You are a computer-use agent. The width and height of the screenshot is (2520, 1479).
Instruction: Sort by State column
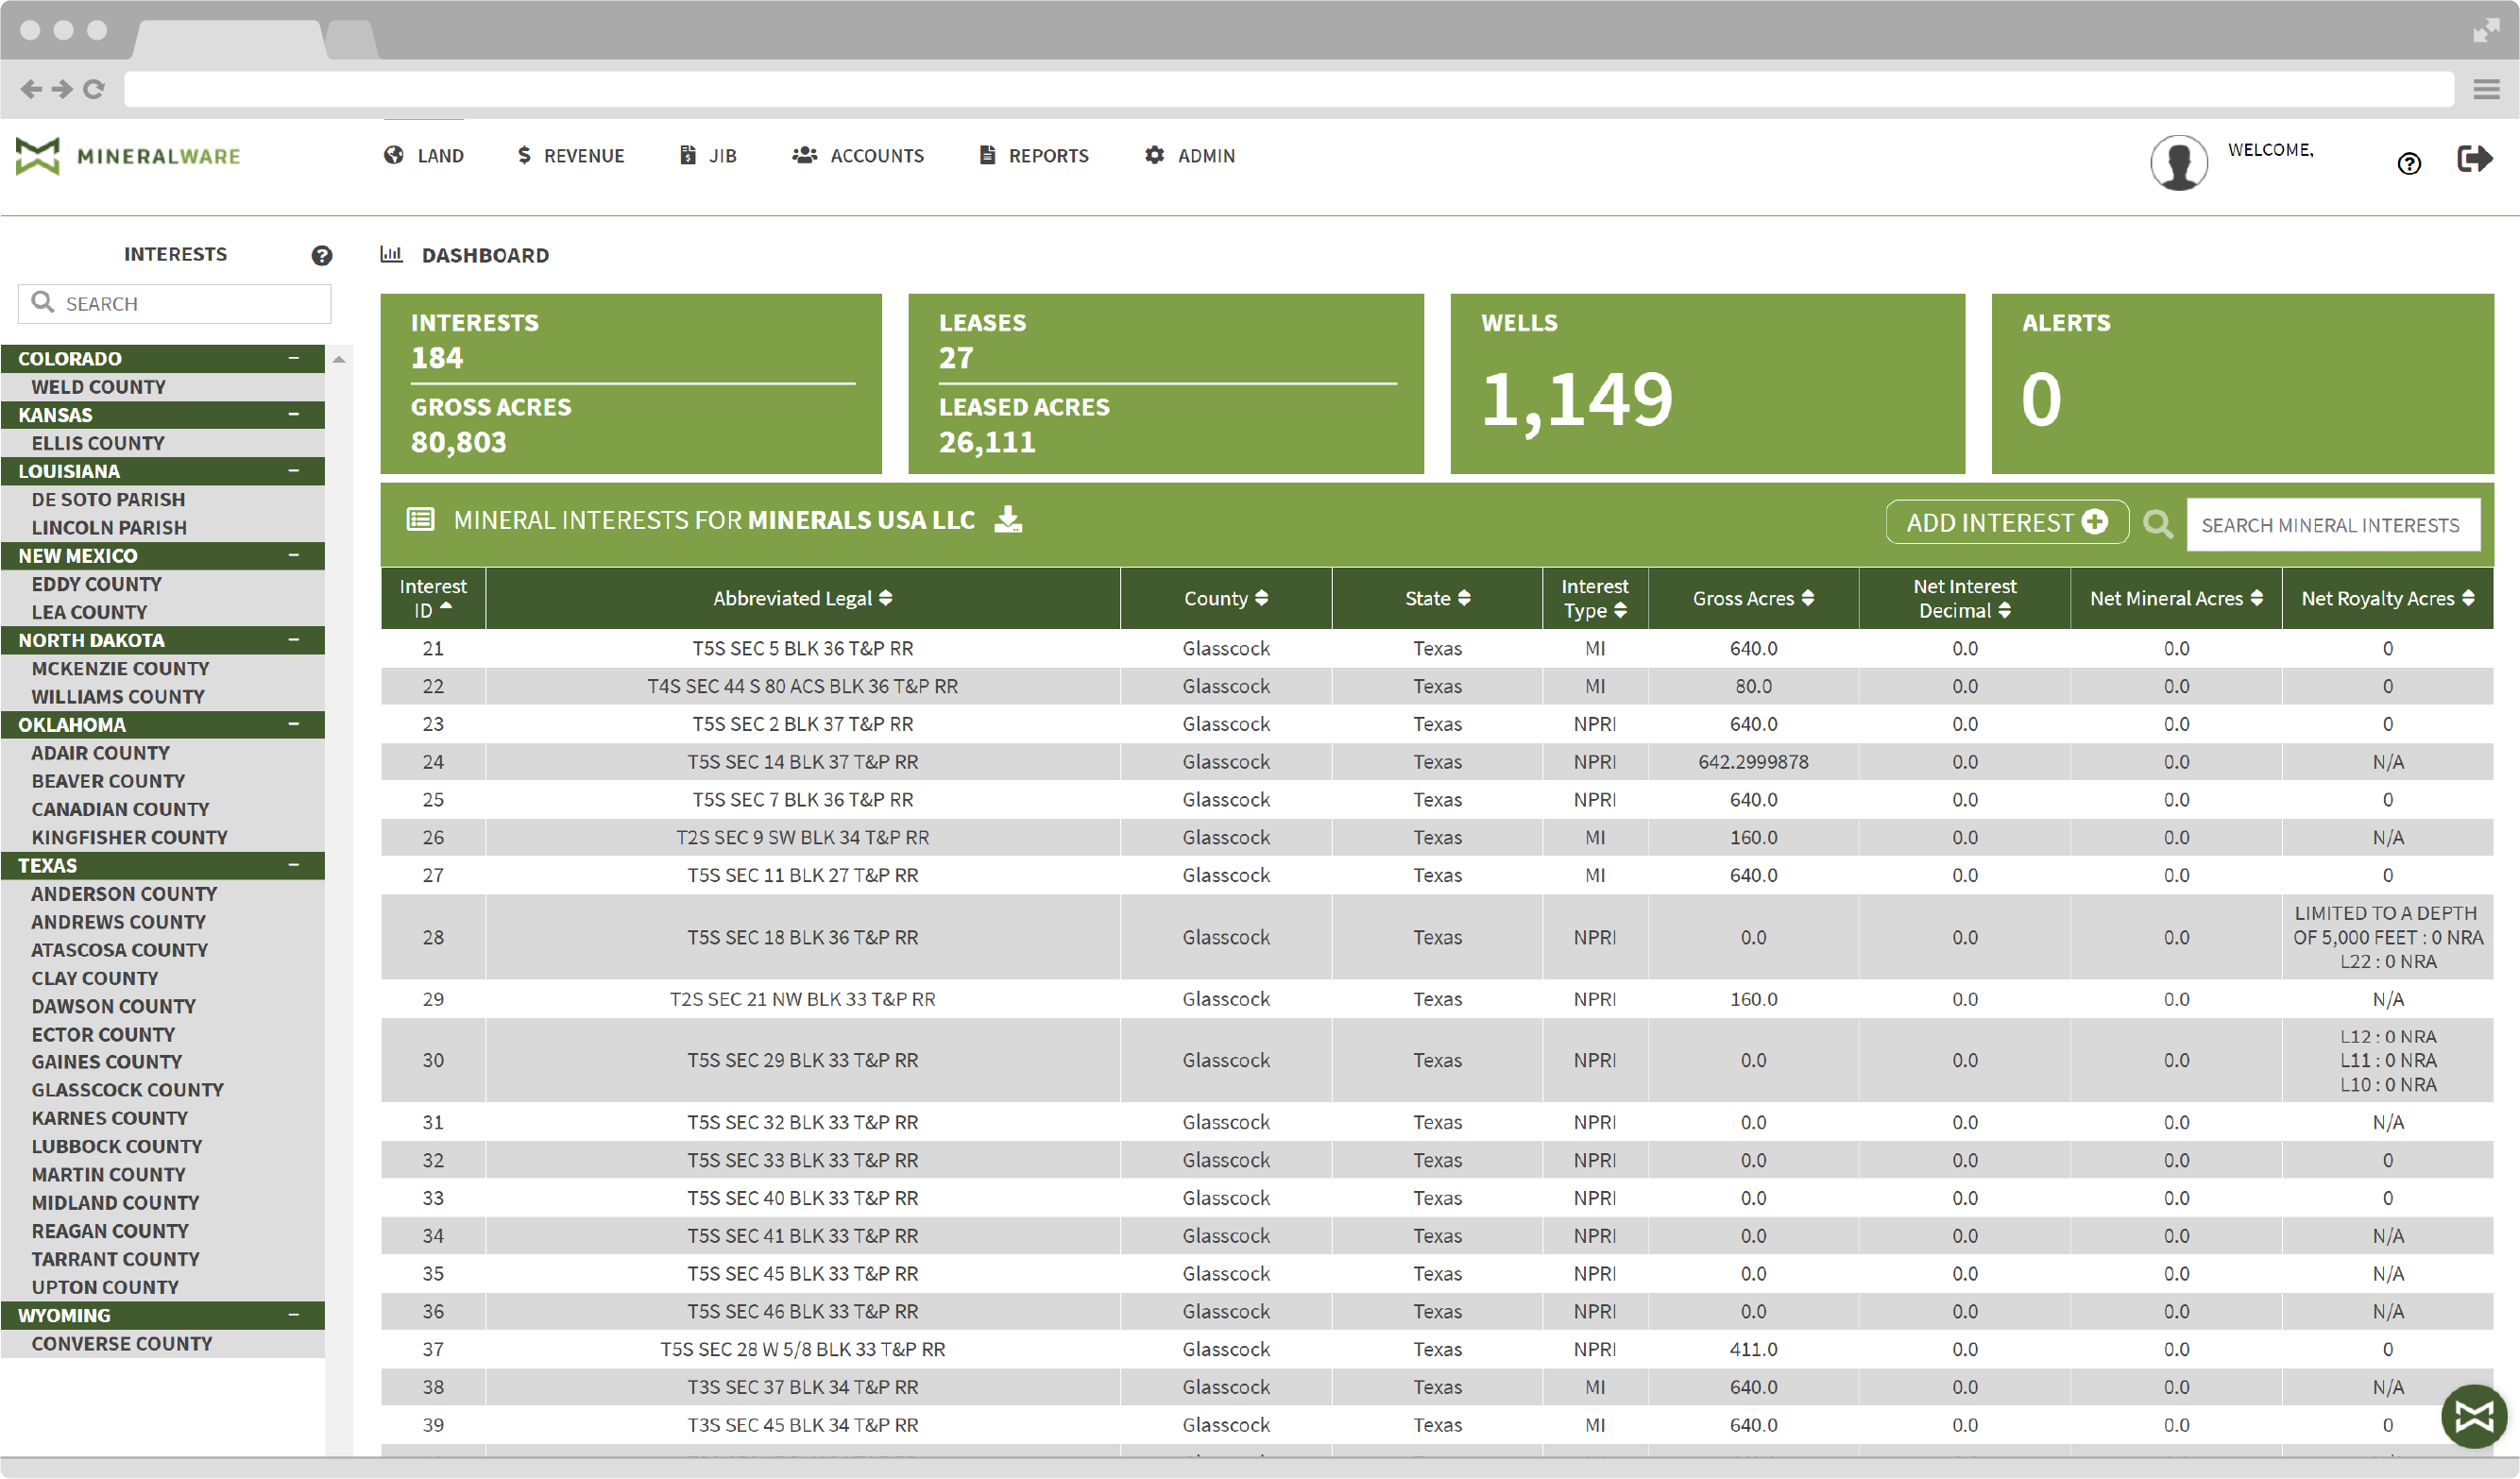tap(1437, 598)
